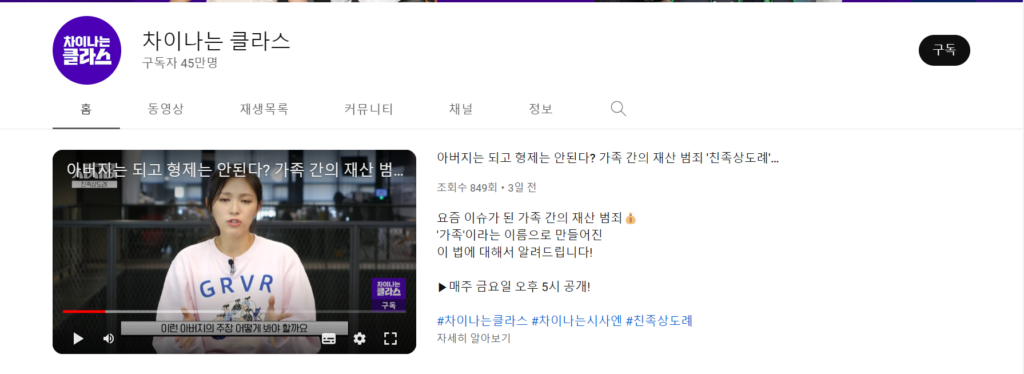Expand description with 자세히 알아보기
This screenshot has height=374, width=1024.
(x=474, y=338)
